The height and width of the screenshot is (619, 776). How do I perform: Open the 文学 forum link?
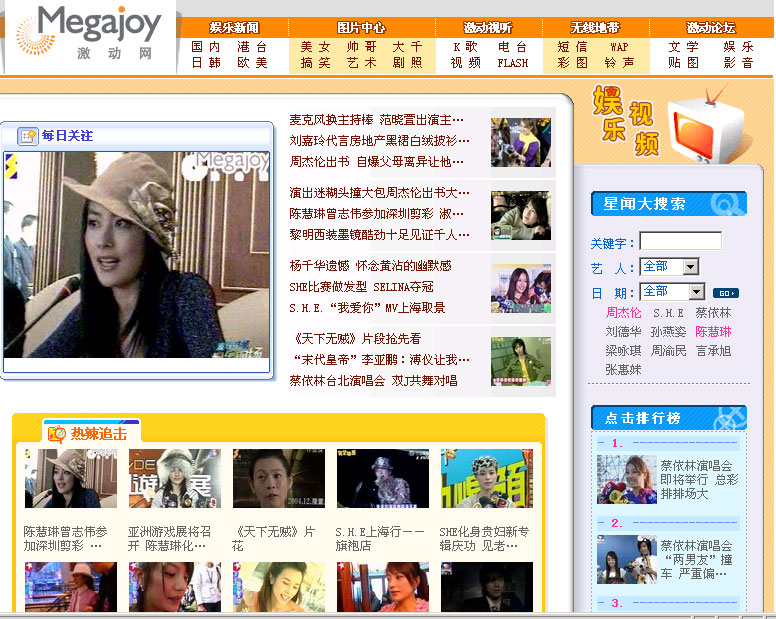pos(683,47)
